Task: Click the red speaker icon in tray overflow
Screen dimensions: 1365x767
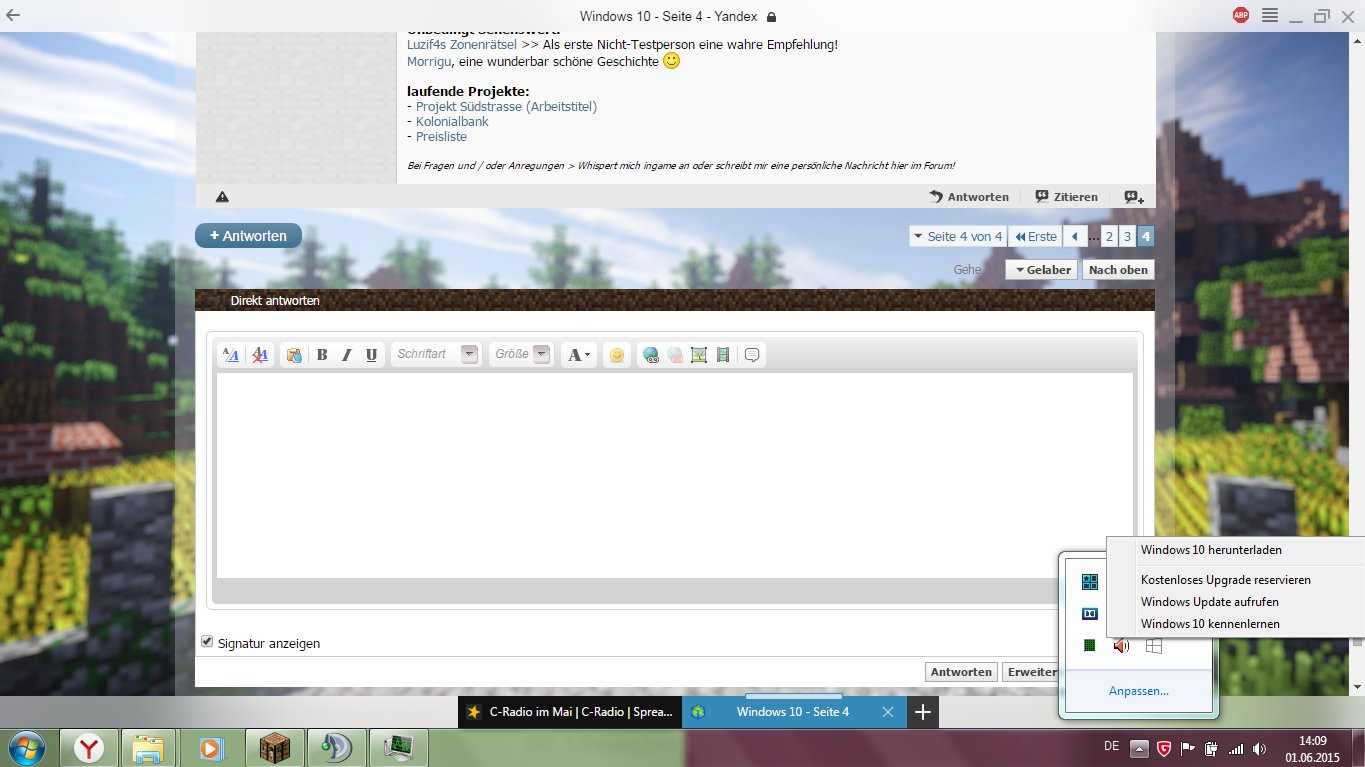Action: (x=1122, y=646)
